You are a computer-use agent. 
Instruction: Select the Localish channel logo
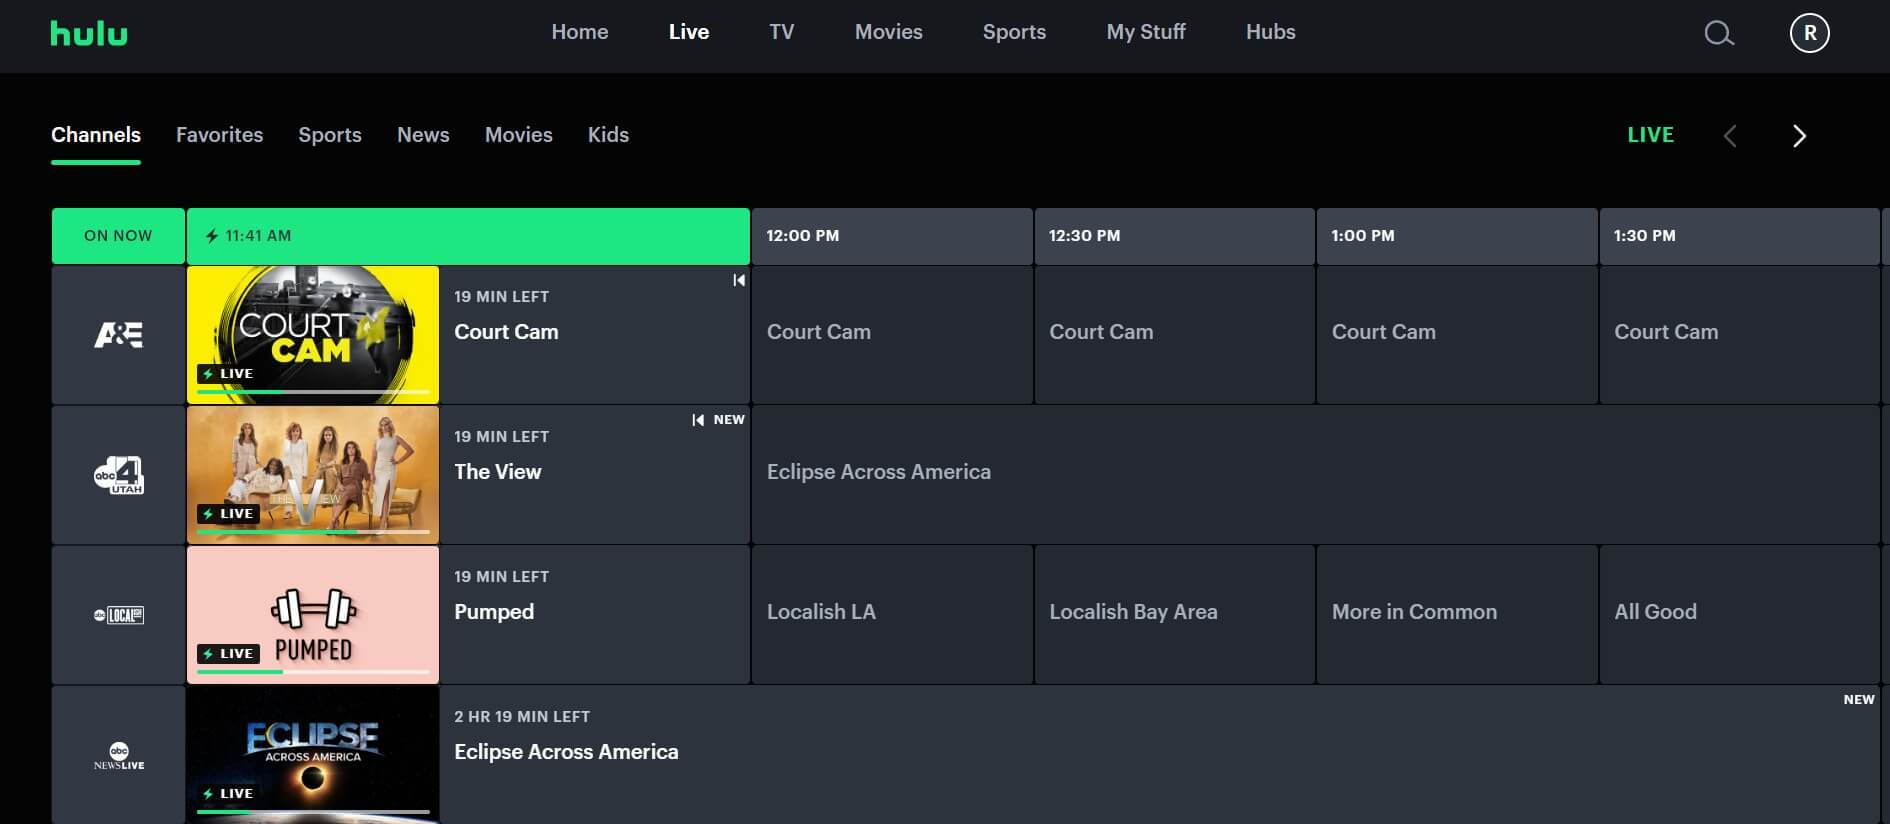[x=118, y=615]
